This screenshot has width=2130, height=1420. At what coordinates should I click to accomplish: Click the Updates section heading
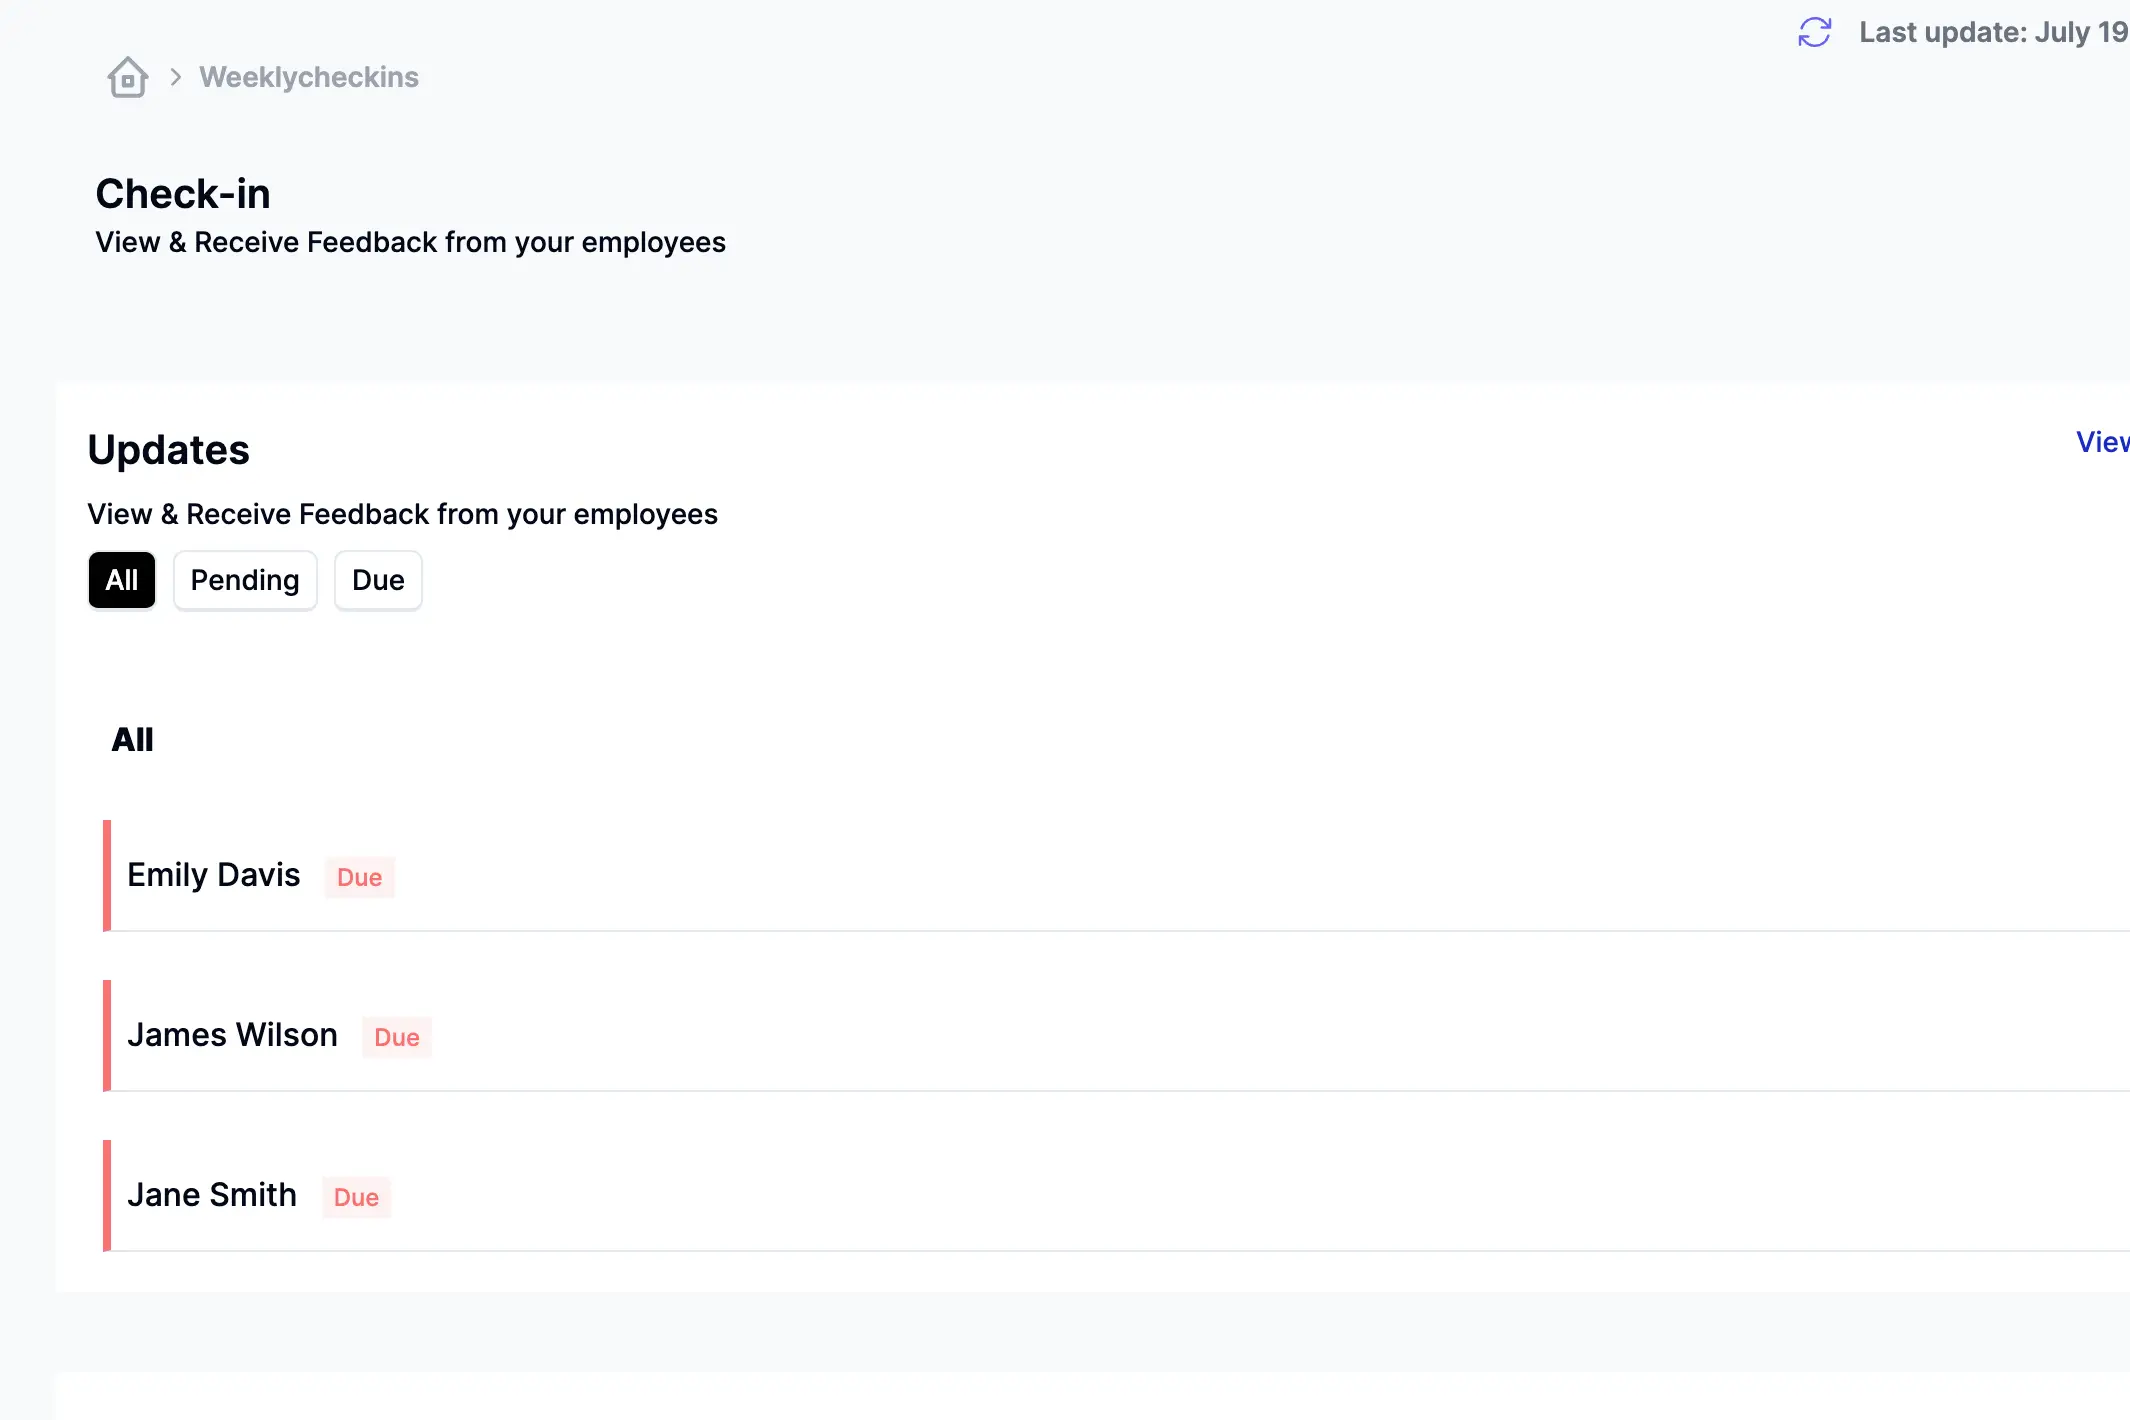(x=168, y=450)
